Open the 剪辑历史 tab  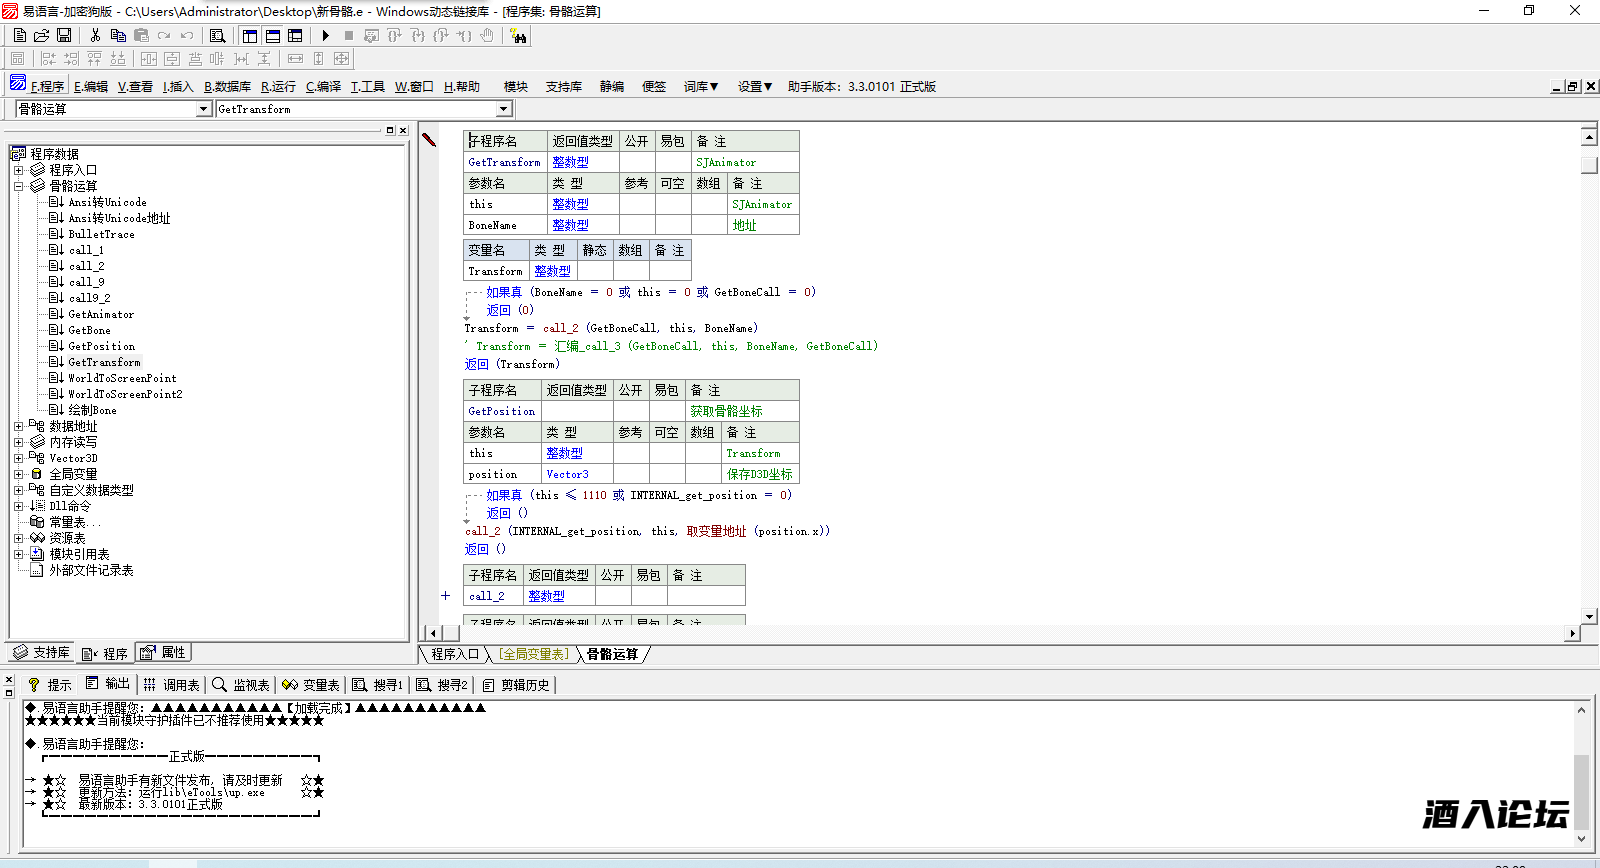coord(515,685)
